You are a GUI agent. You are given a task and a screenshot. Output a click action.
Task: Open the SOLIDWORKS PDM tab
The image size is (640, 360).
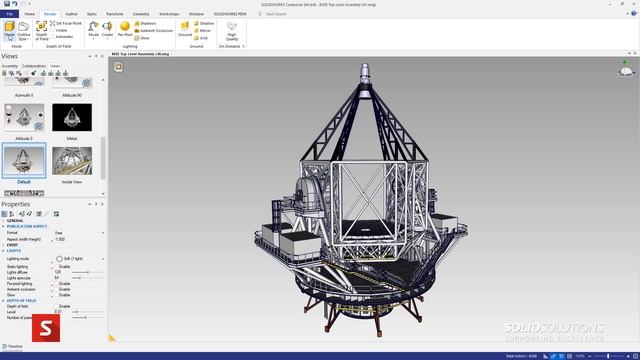coord(230,14)
